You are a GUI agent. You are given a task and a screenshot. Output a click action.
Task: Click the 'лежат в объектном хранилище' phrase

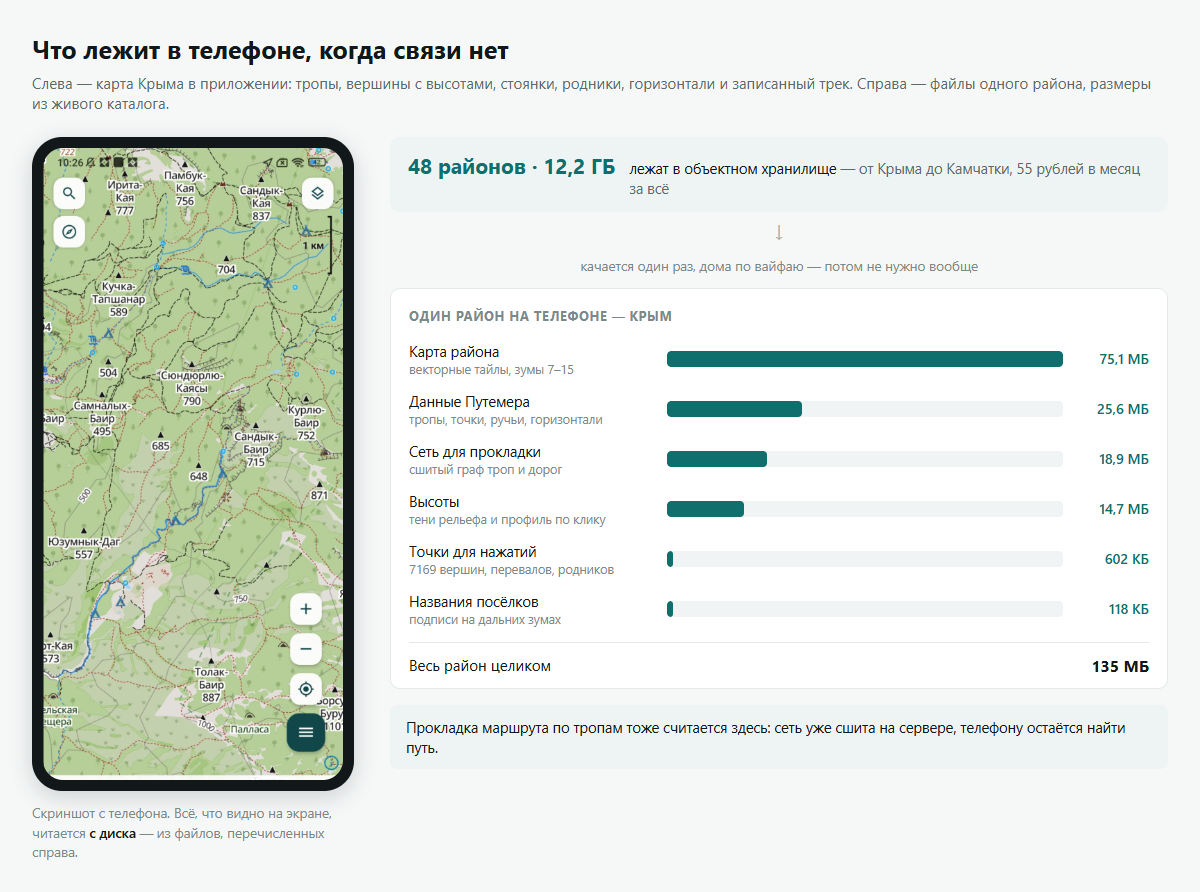733,170
